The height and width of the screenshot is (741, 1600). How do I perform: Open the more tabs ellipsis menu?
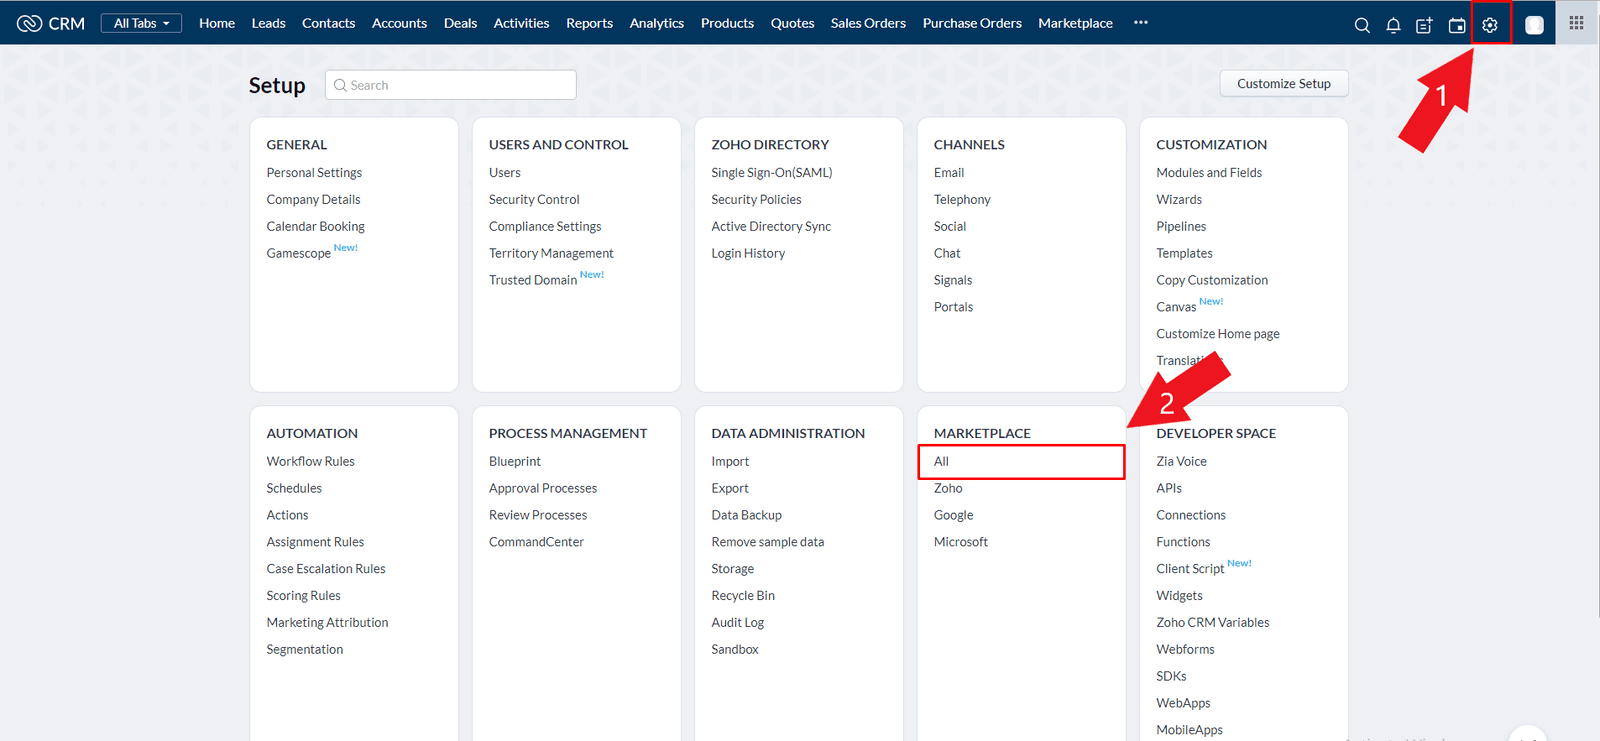click(1141, 22)
